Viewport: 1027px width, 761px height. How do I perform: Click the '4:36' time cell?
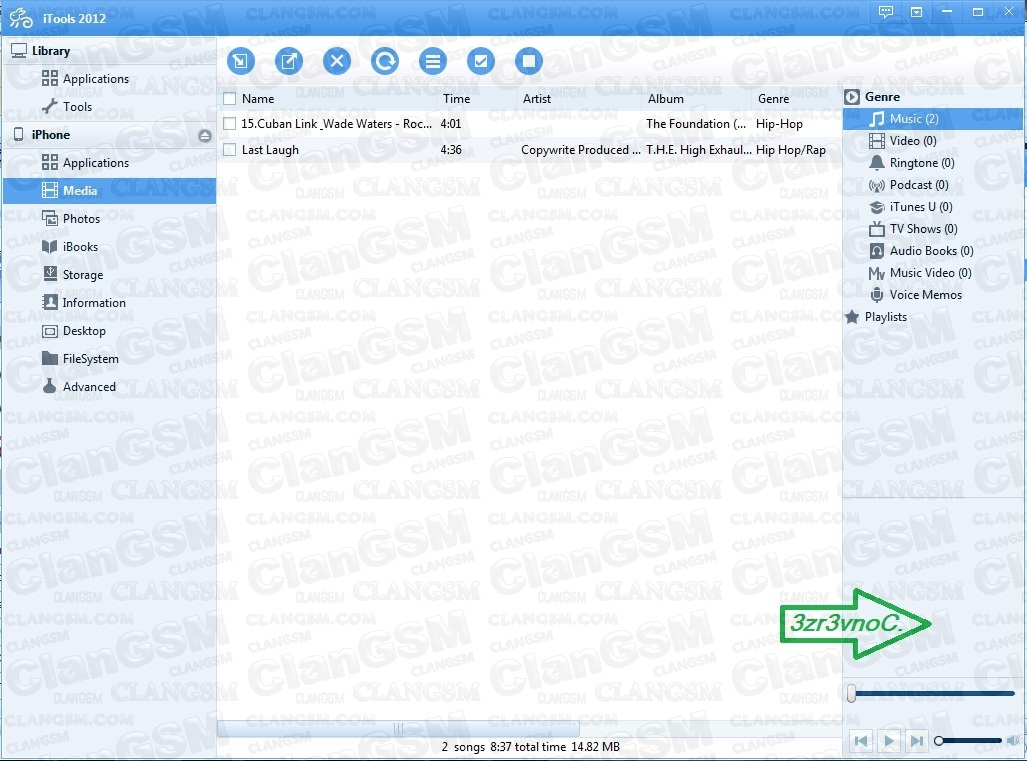point(451,150)
